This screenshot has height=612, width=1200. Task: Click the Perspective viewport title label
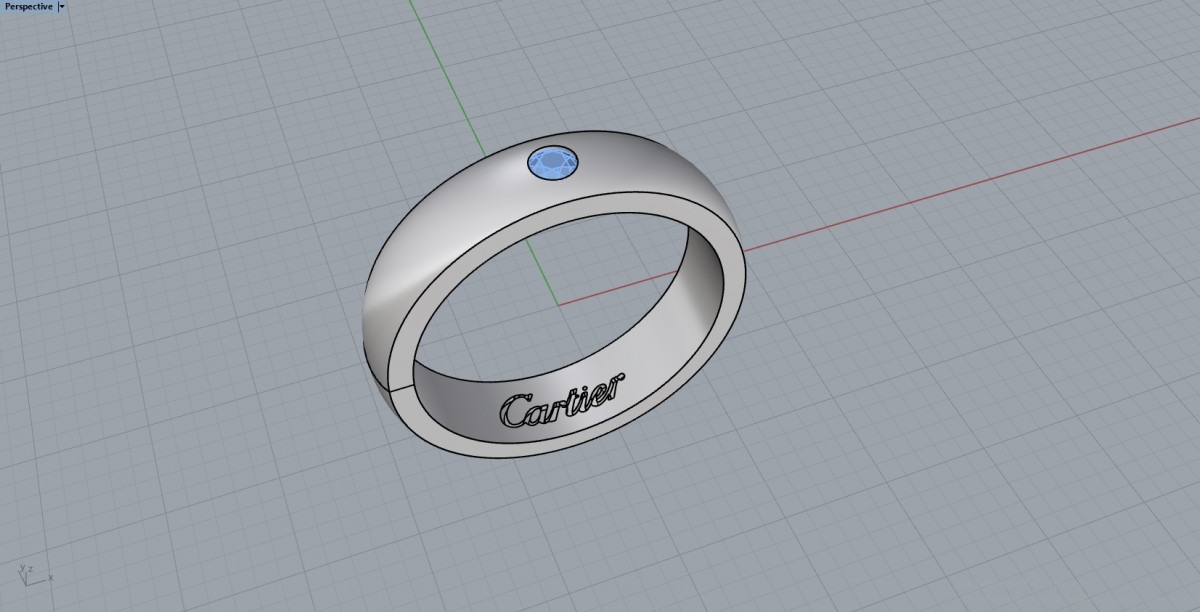point(28,6)
